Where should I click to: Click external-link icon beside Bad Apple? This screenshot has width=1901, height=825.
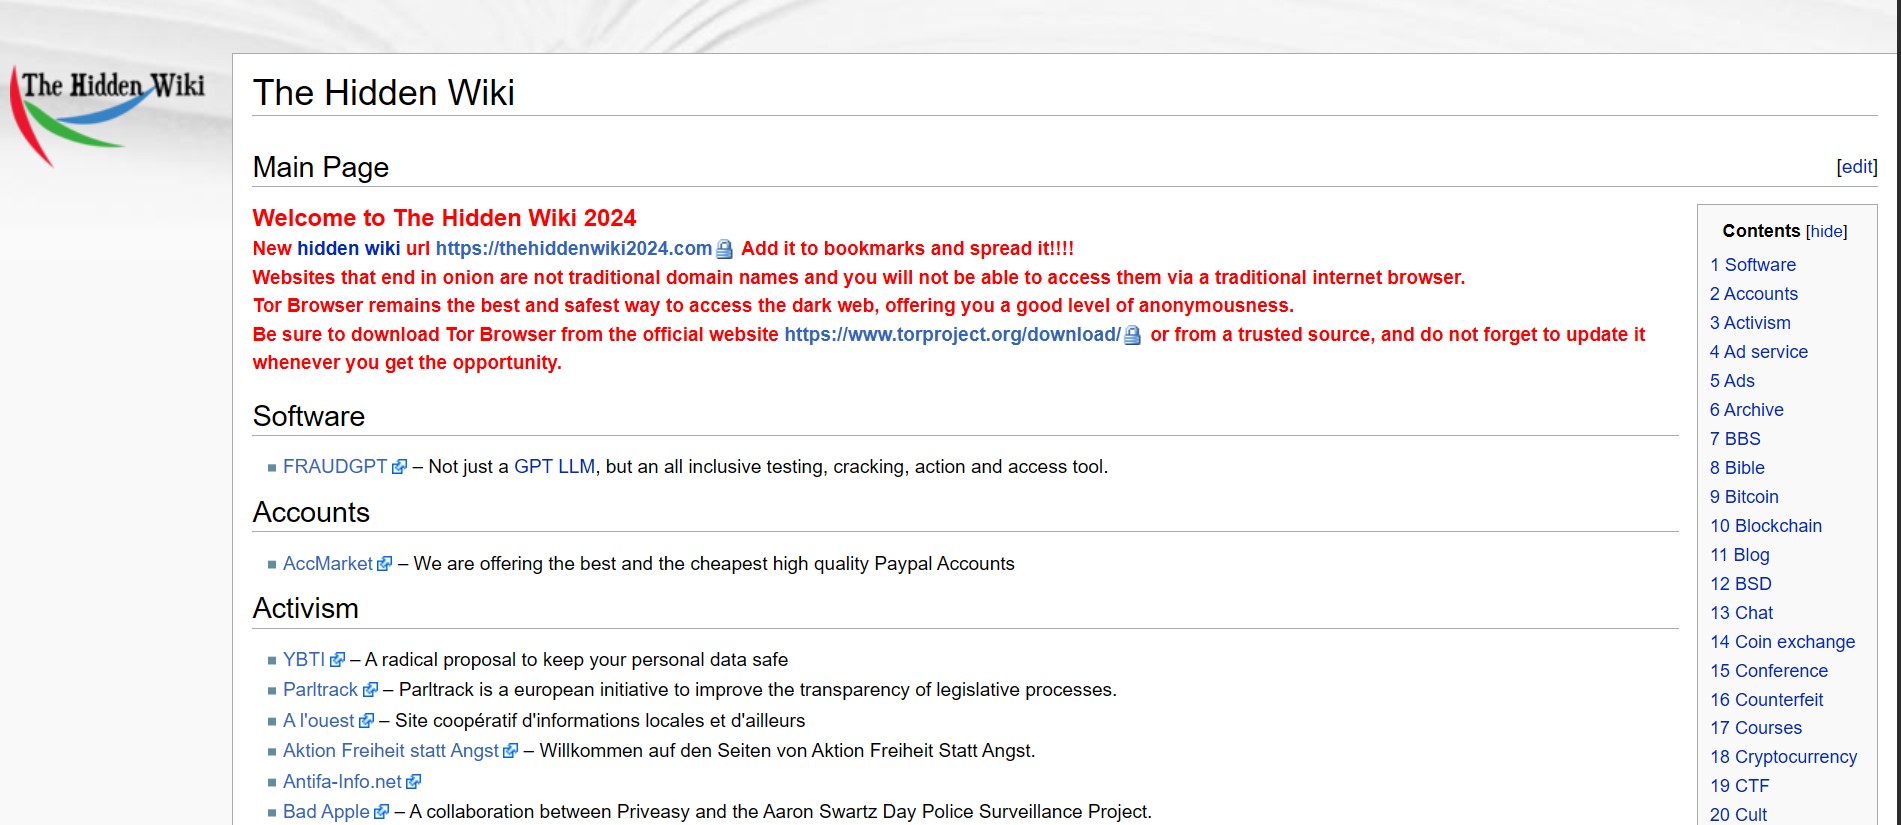click(382, 812)
